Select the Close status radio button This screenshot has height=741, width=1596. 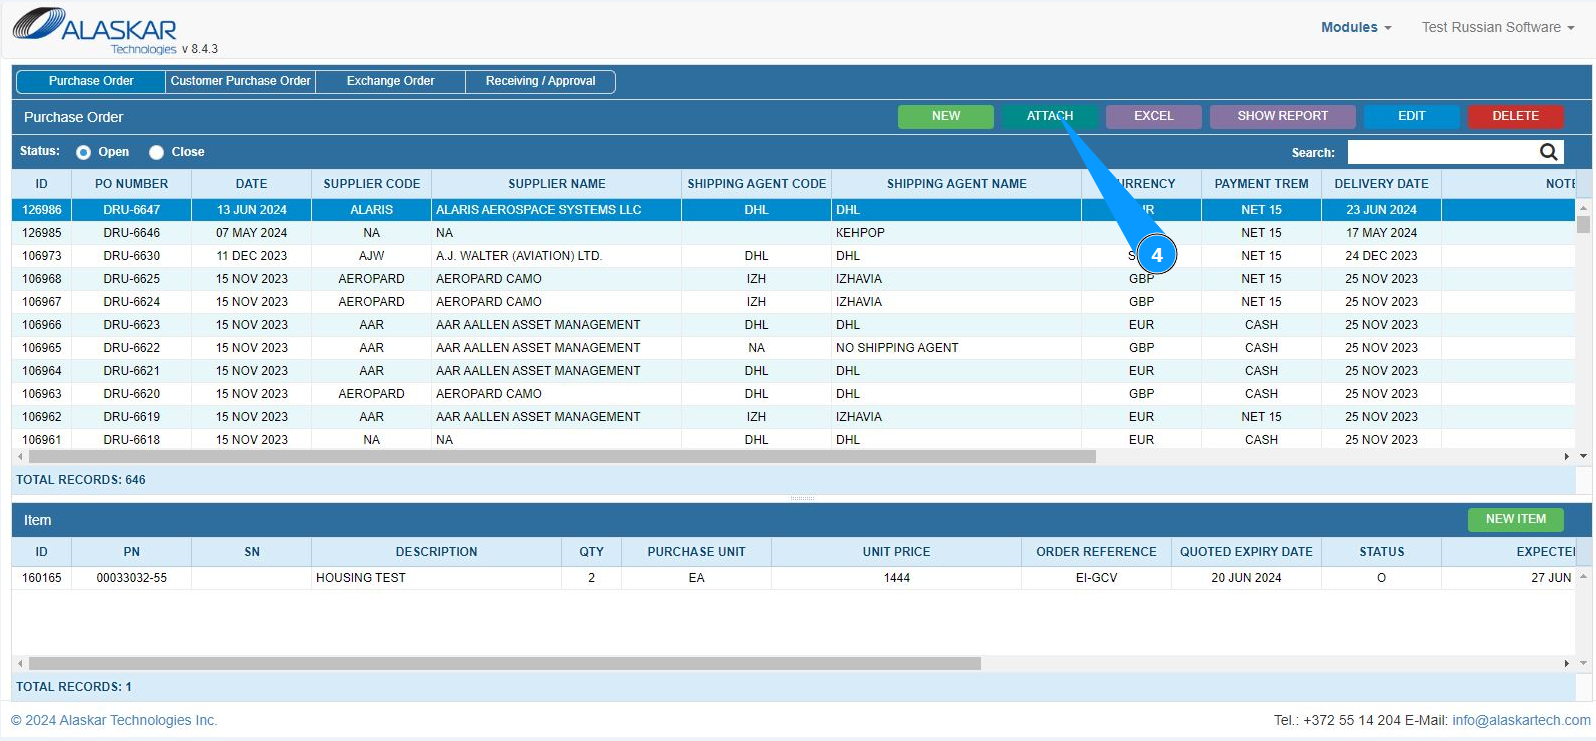pyautogui.click(x=156, y=152)
